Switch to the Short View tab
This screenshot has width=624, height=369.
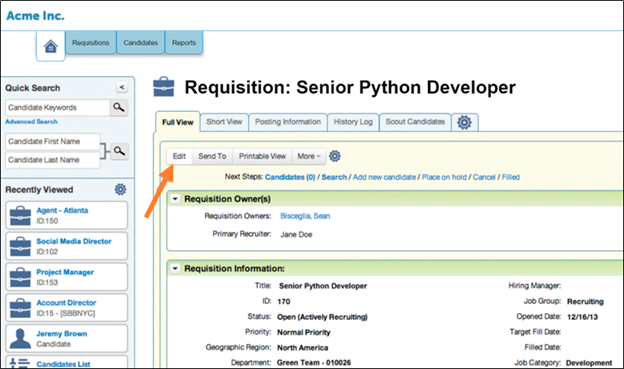(x=224, y=122)
